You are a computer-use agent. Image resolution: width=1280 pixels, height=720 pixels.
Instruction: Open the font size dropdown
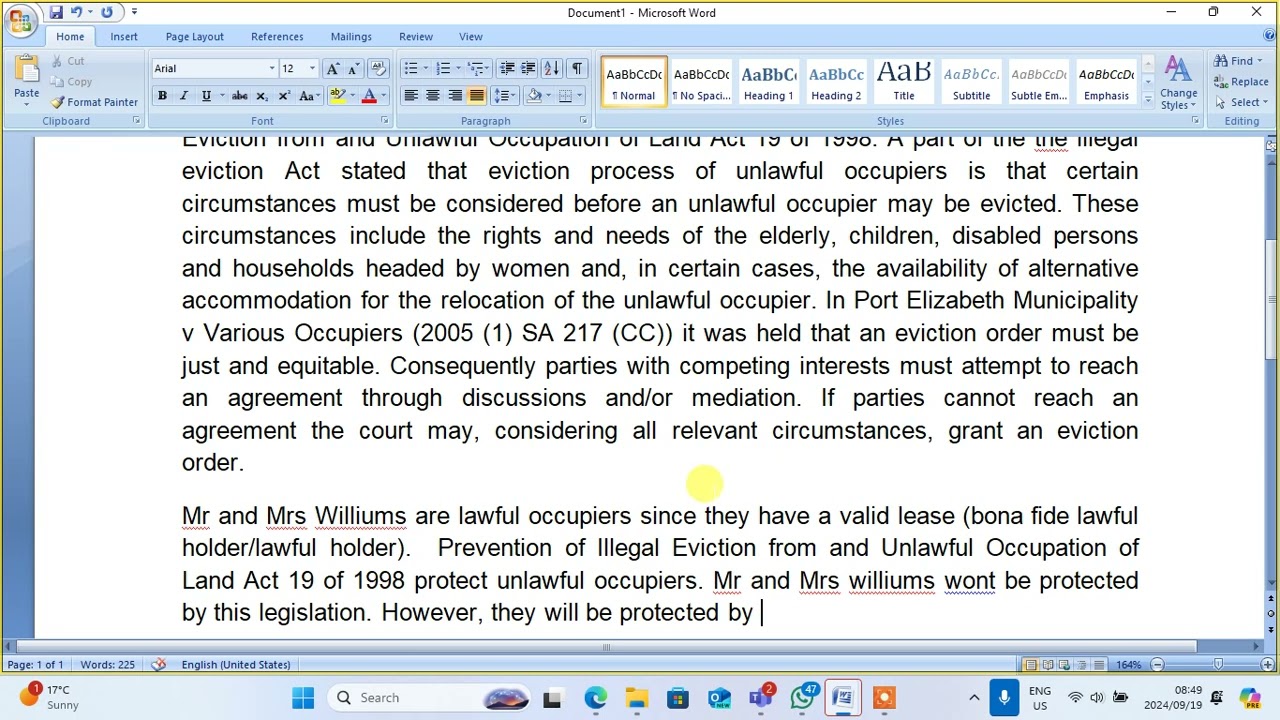312,68
